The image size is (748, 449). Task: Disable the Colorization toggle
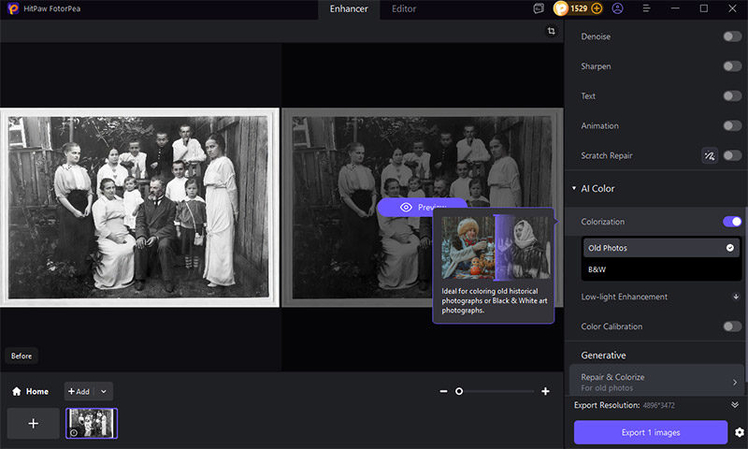(x=732, y=222)
